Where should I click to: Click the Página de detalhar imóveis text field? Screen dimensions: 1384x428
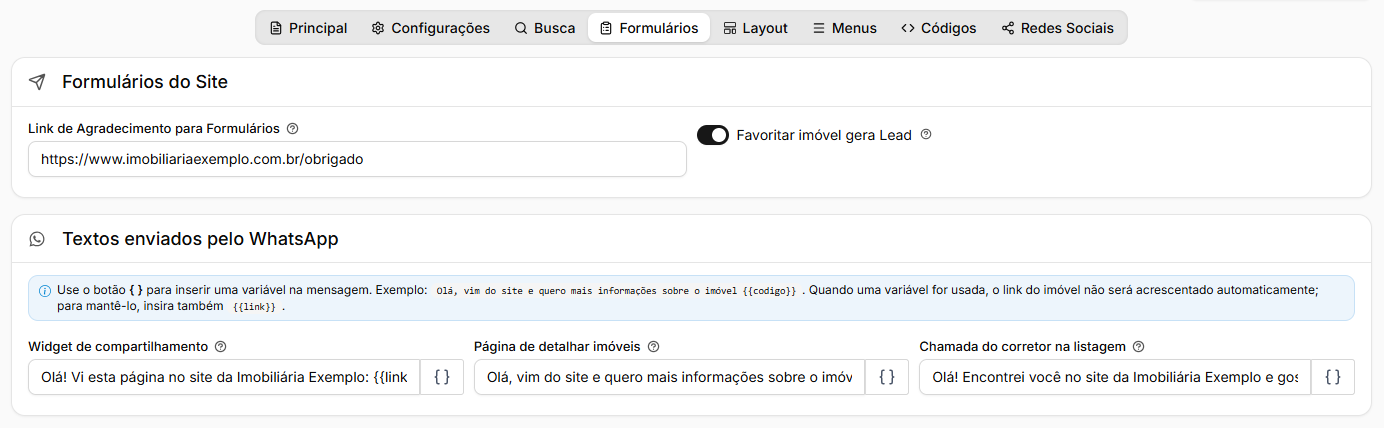point(670,377)
